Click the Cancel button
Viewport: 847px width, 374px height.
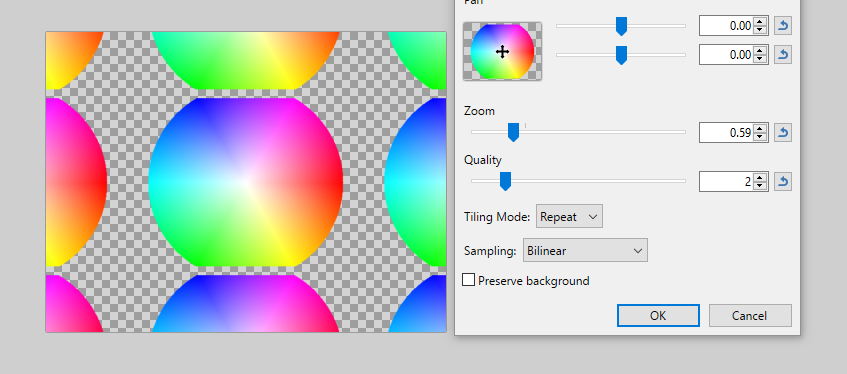pyautogui.click(x=750, y=316)
